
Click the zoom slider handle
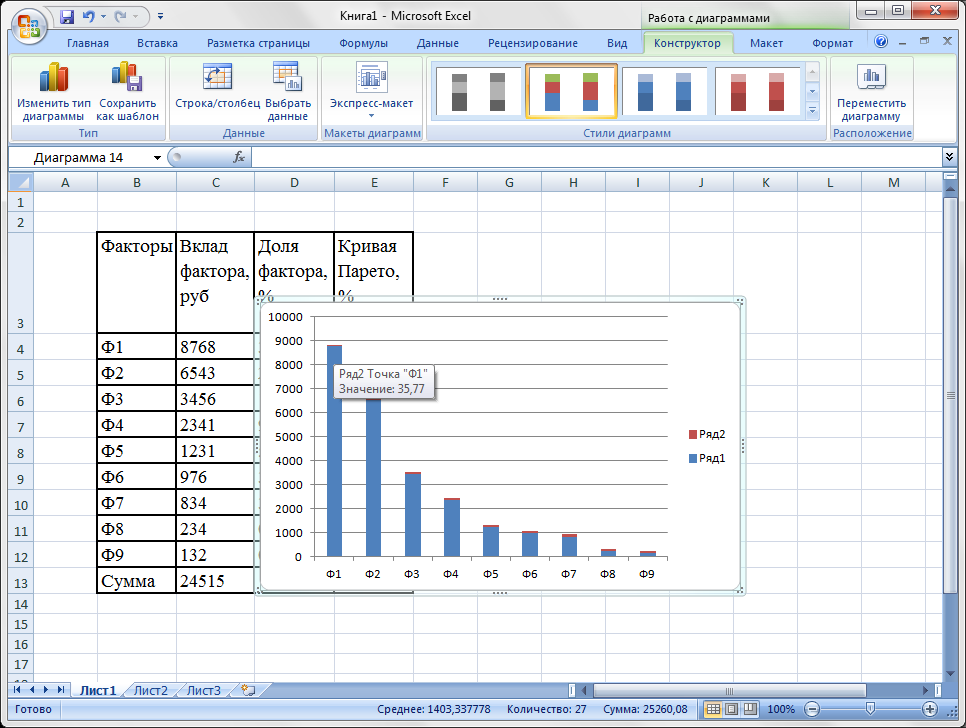pos(870,709)
